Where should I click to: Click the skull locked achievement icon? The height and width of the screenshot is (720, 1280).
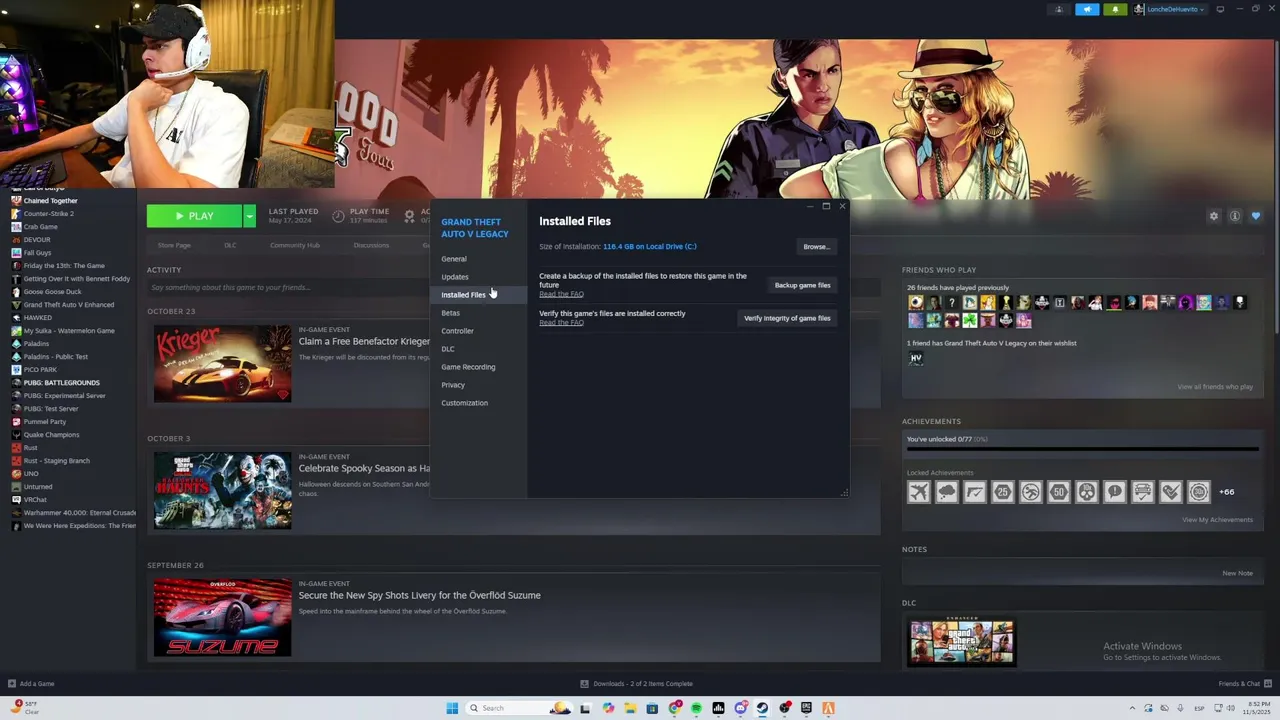1087,492
